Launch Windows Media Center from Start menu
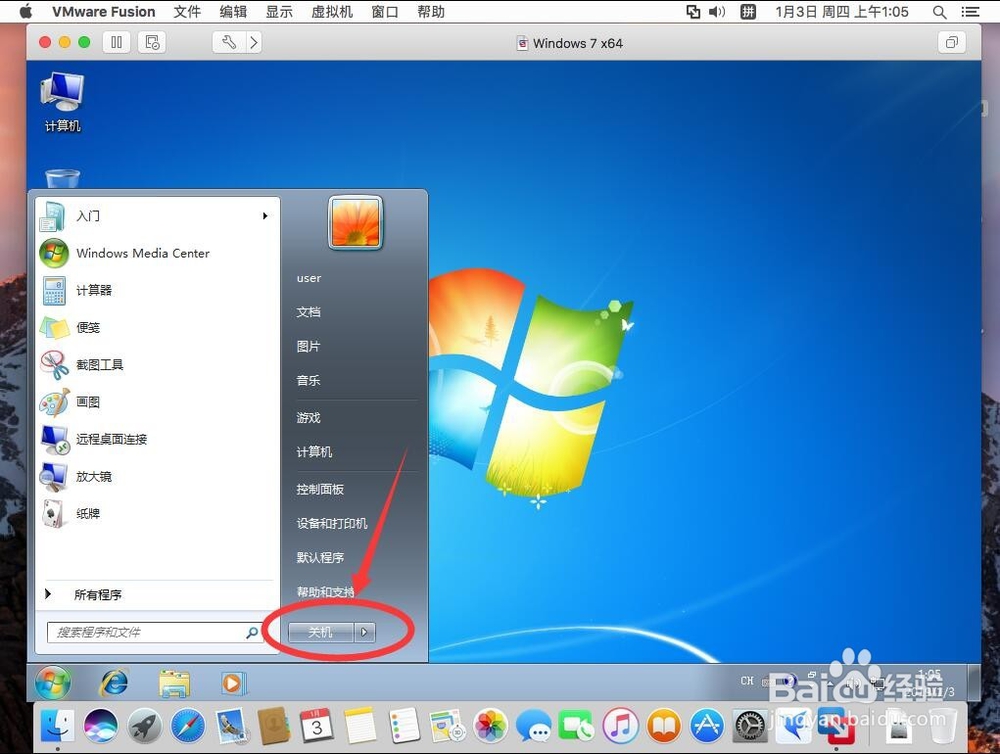 156,253
